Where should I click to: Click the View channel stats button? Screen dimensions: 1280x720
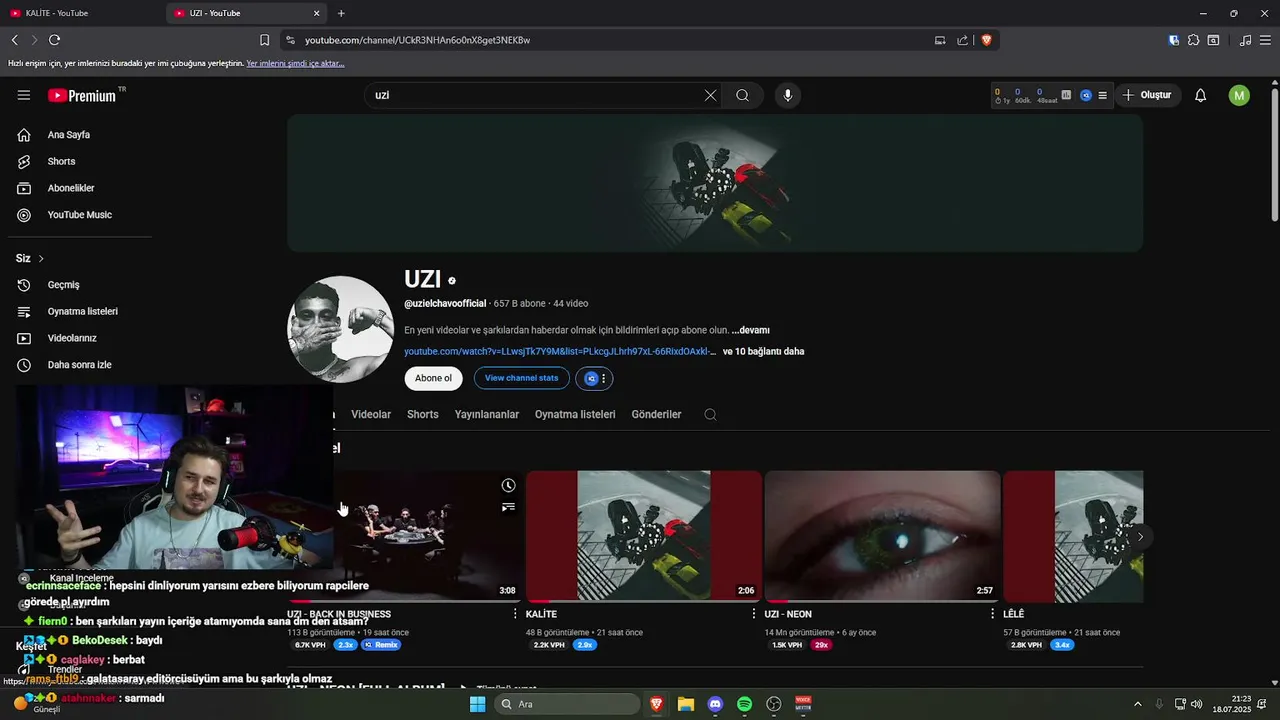(521, 378)
